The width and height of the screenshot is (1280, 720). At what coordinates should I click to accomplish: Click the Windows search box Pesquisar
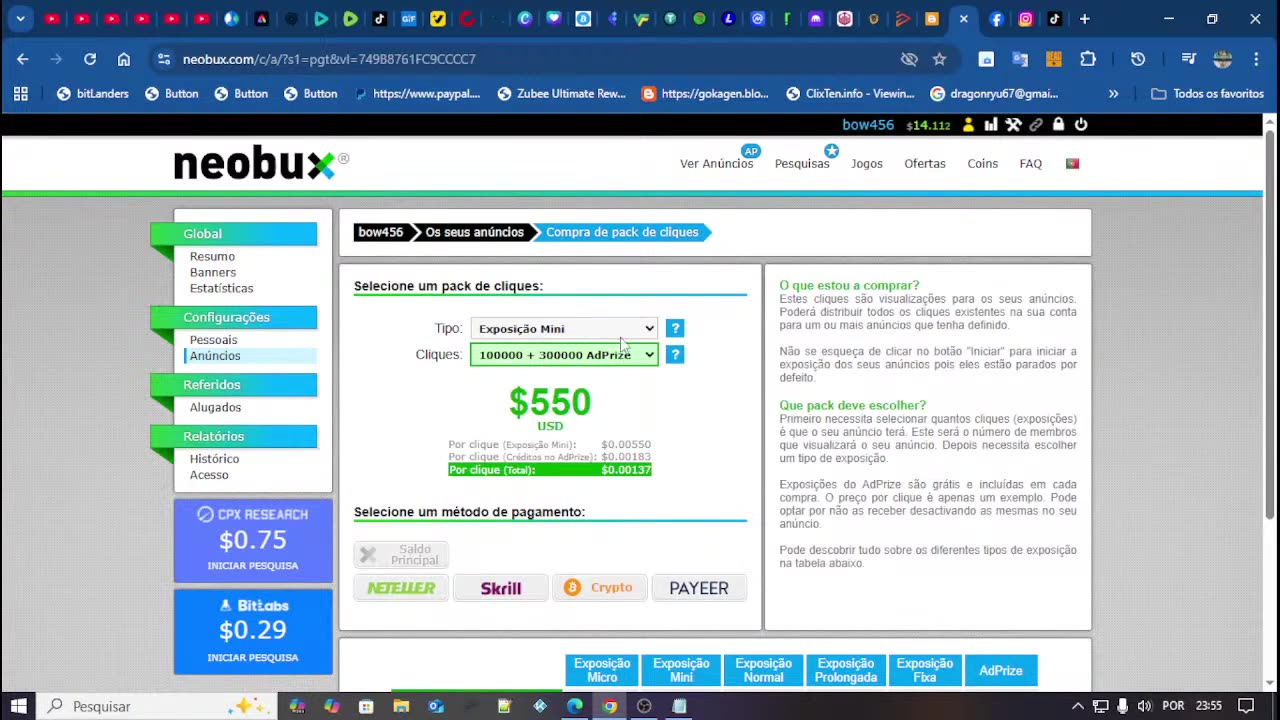tap(158, 706)
